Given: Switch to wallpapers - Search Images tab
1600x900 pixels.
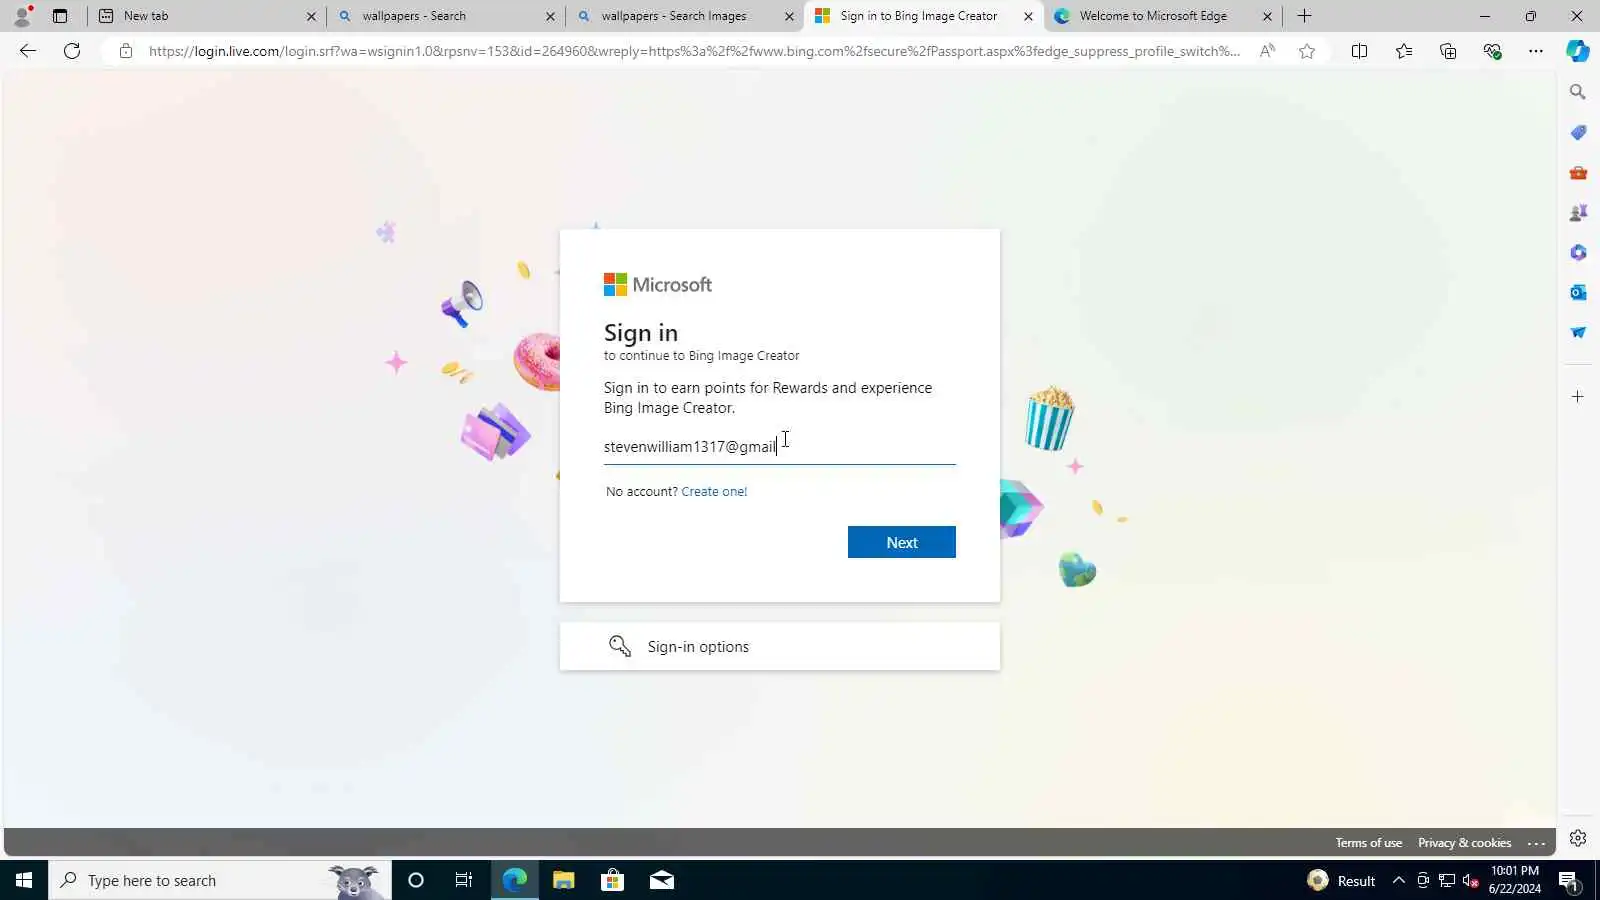Looking at the screenshot, I should tap(685, 16).
